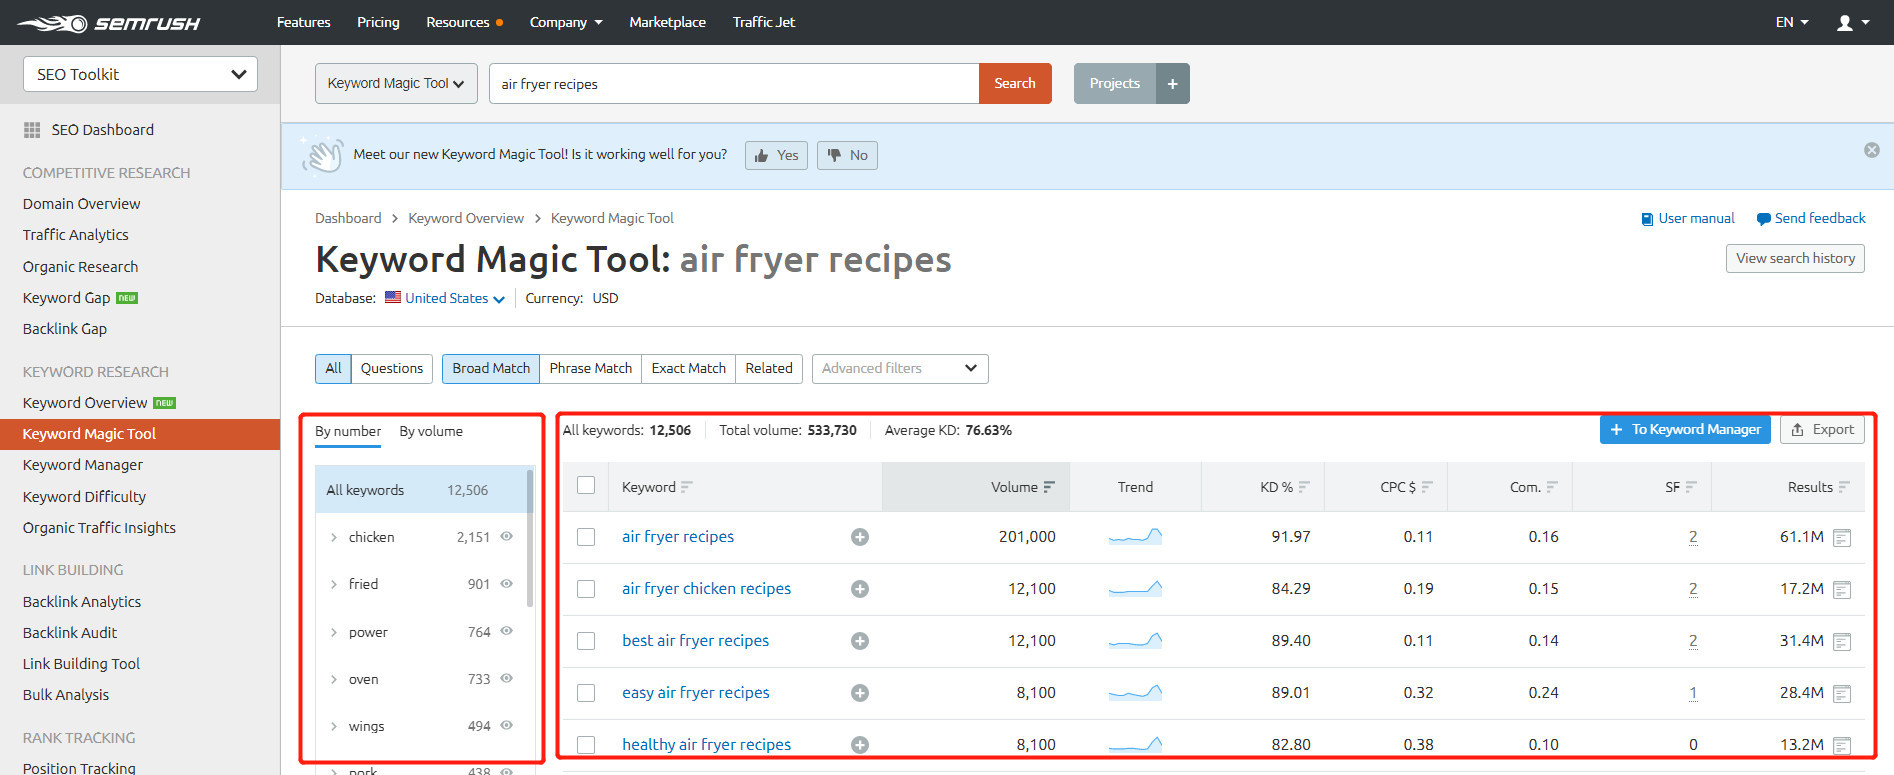Click the Semrush logo
This screenshot has width=1894, height=775.
coord(108,22)
